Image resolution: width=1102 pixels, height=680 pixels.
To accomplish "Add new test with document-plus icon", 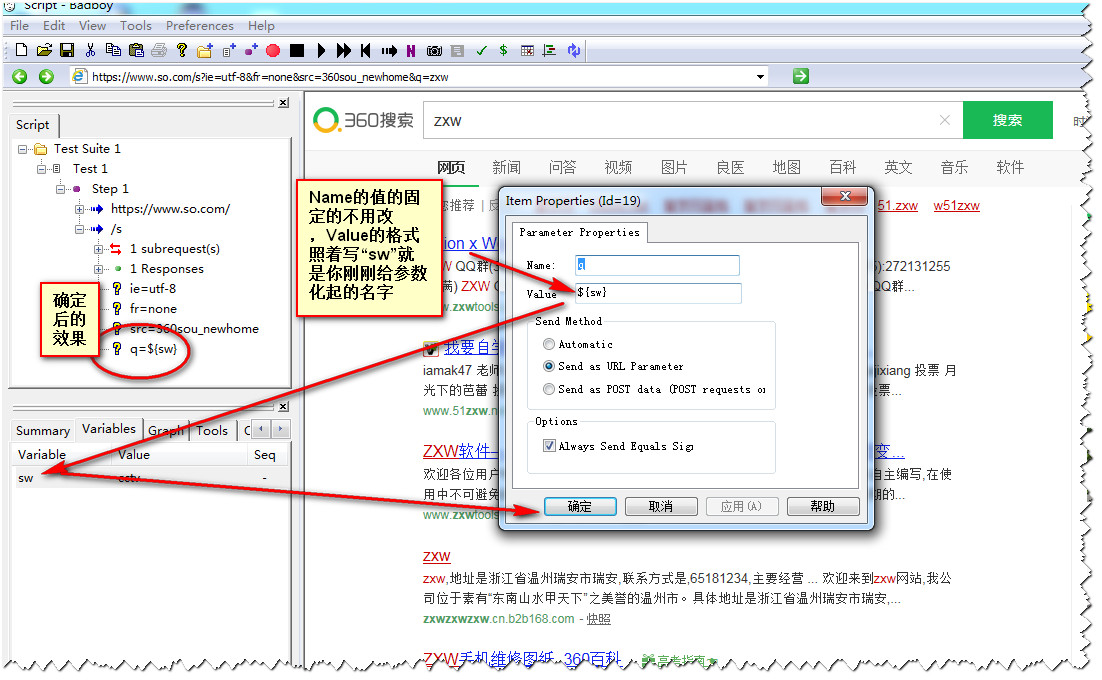I will point(228,50).
